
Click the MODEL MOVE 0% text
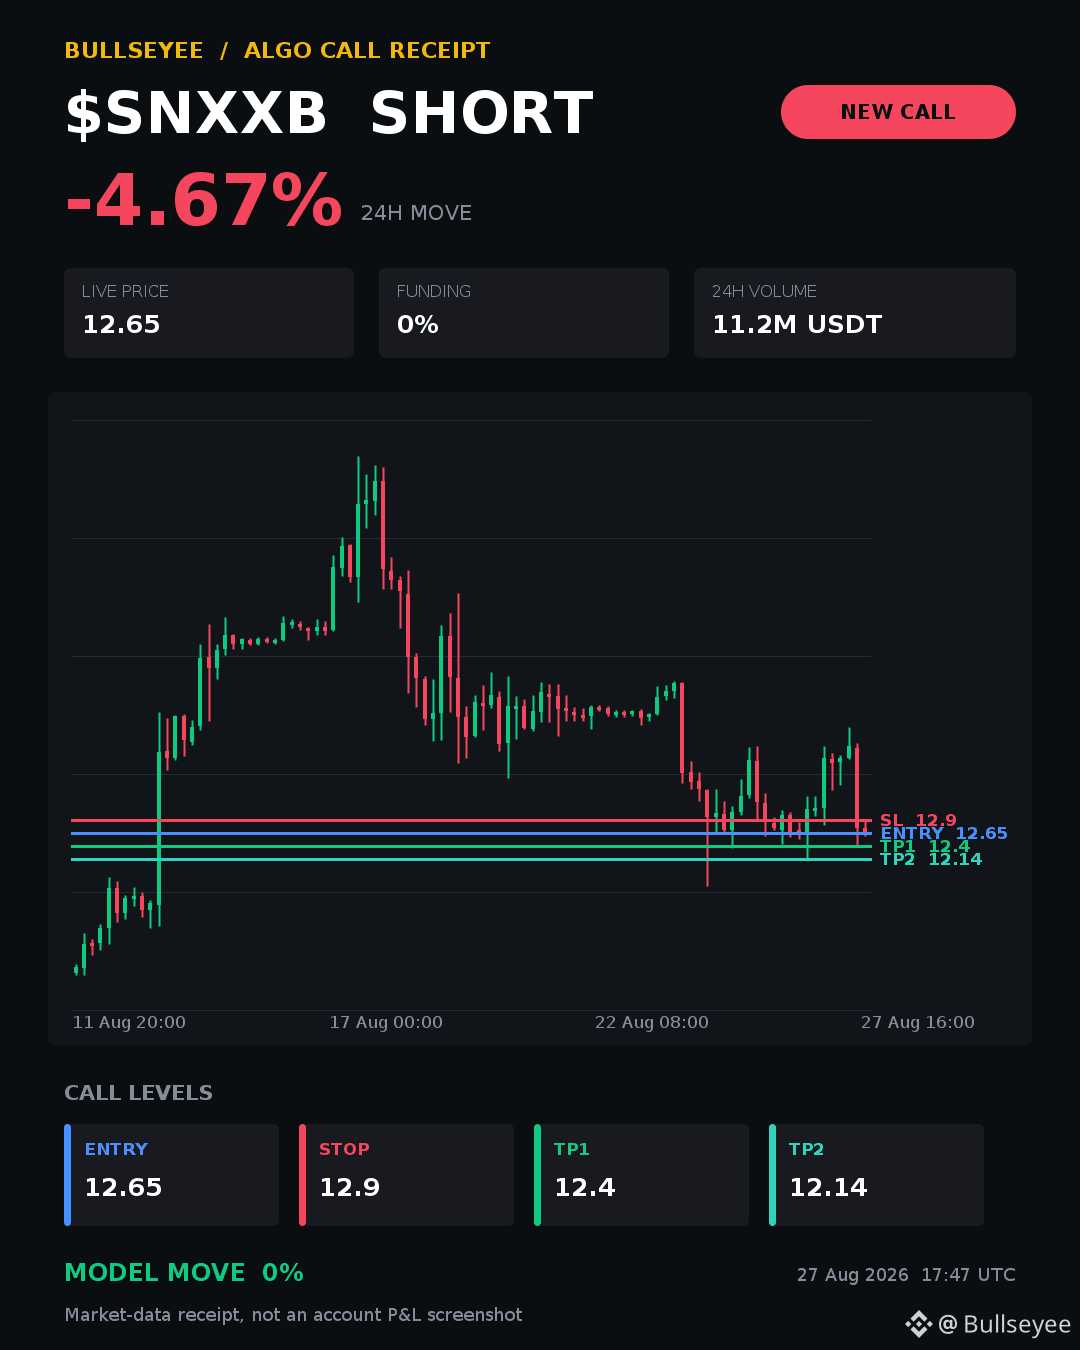(184, 1273)
